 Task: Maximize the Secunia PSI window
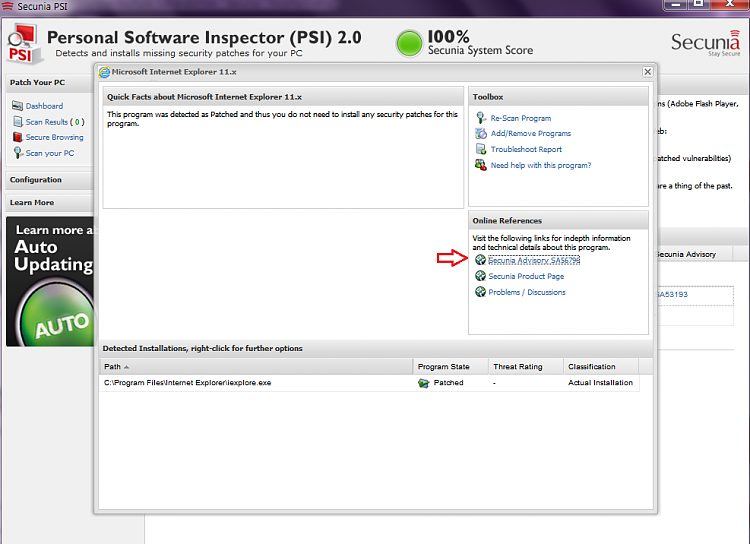point(699,4)
